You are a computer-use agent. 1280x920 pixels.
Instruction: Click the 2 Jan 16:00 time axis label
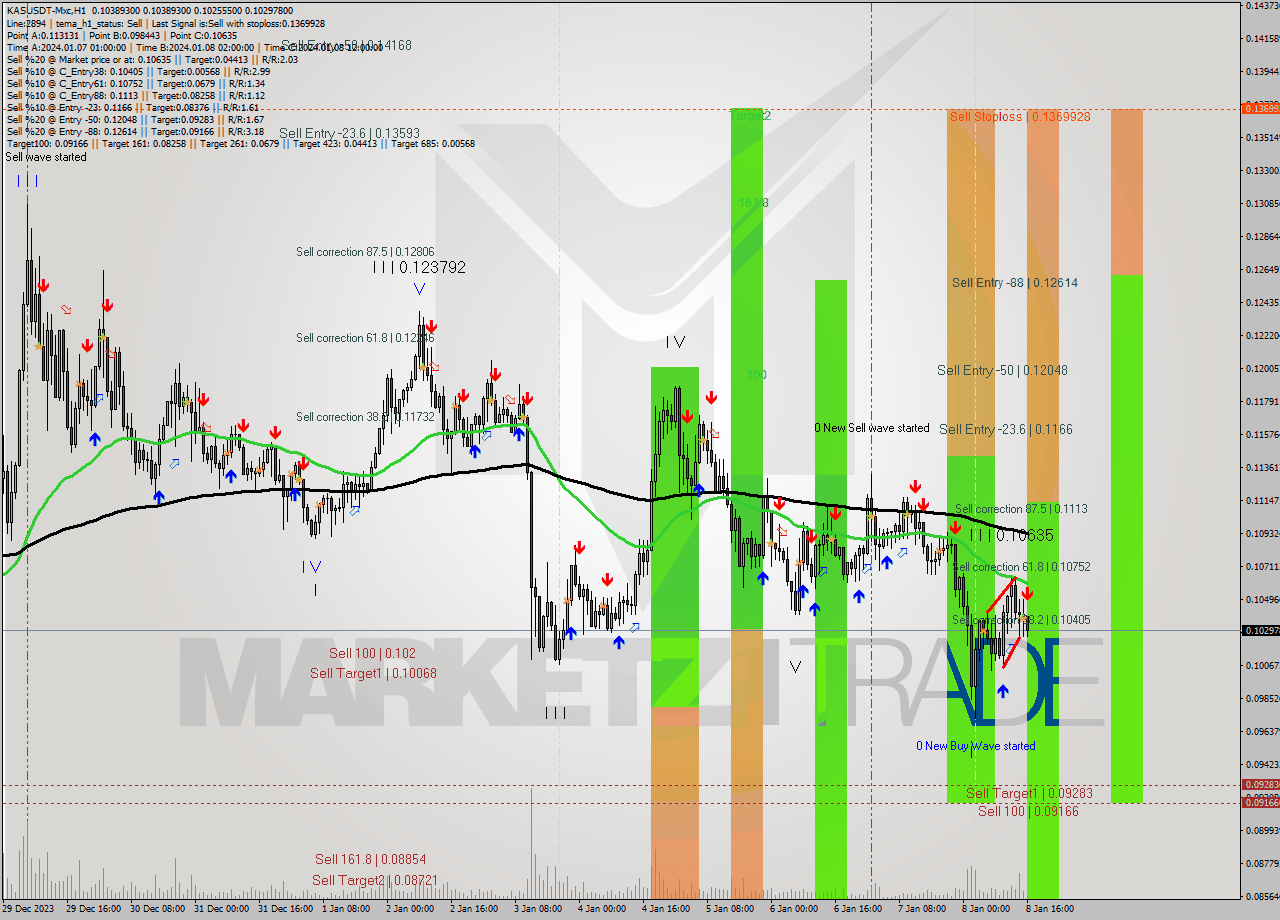pos(475,909)
